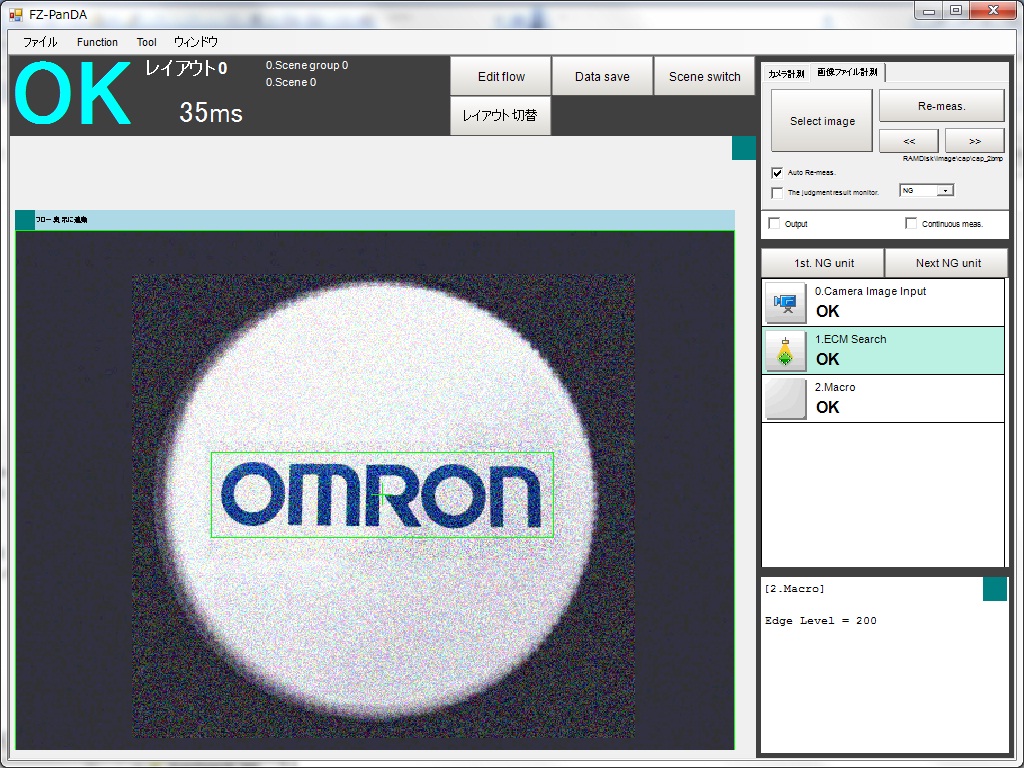Click the Macro unit icon
Image resolution: width=1024 pixels, height=768 pixels.
pos(786,398)
